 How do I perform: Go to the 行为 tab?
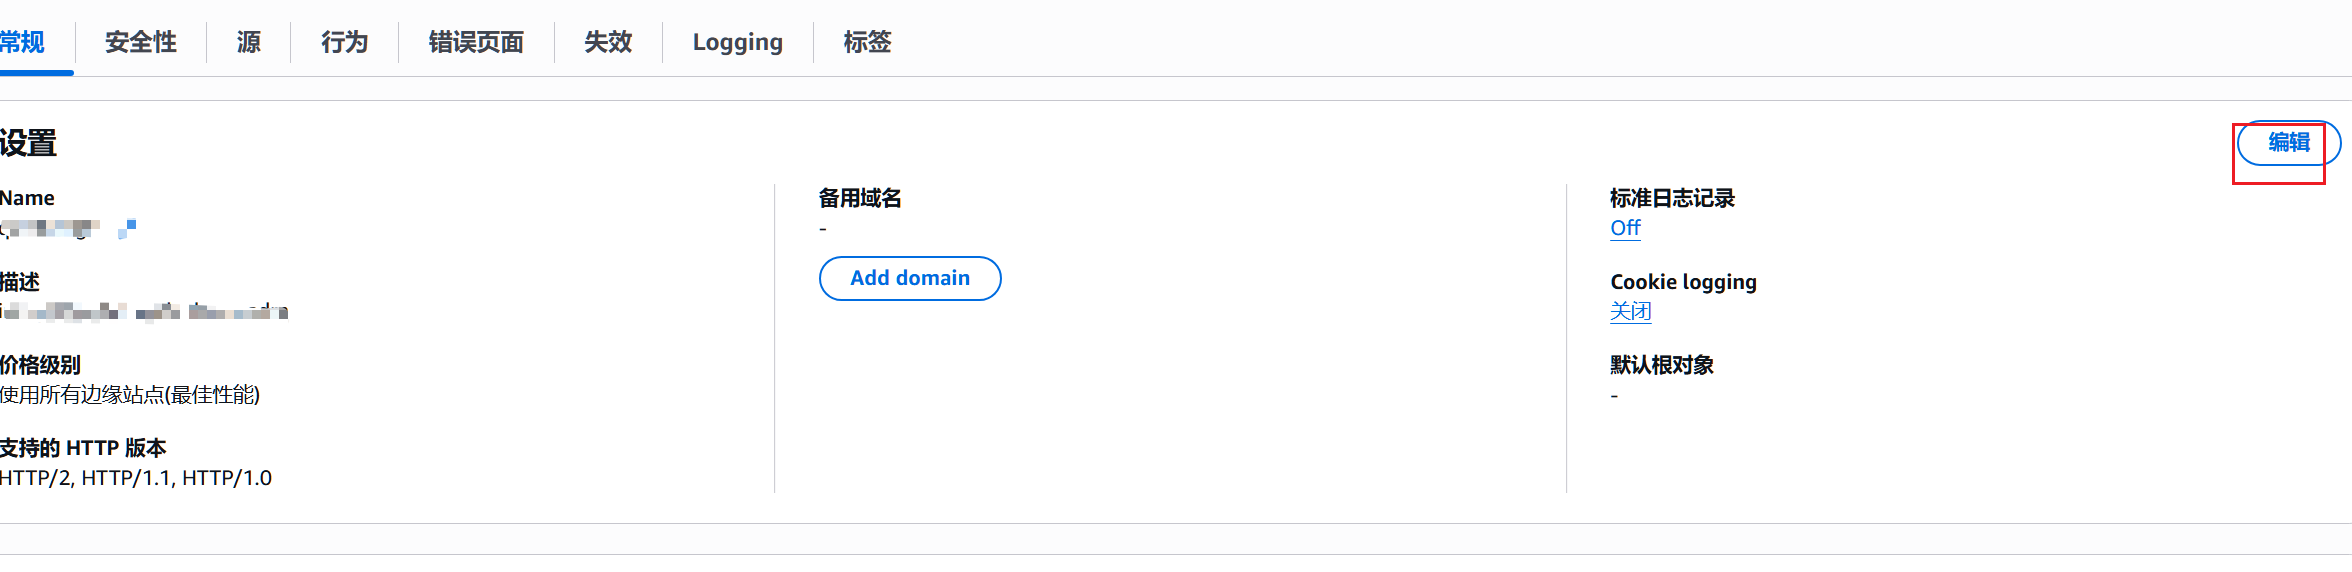(x=345, y=42)
